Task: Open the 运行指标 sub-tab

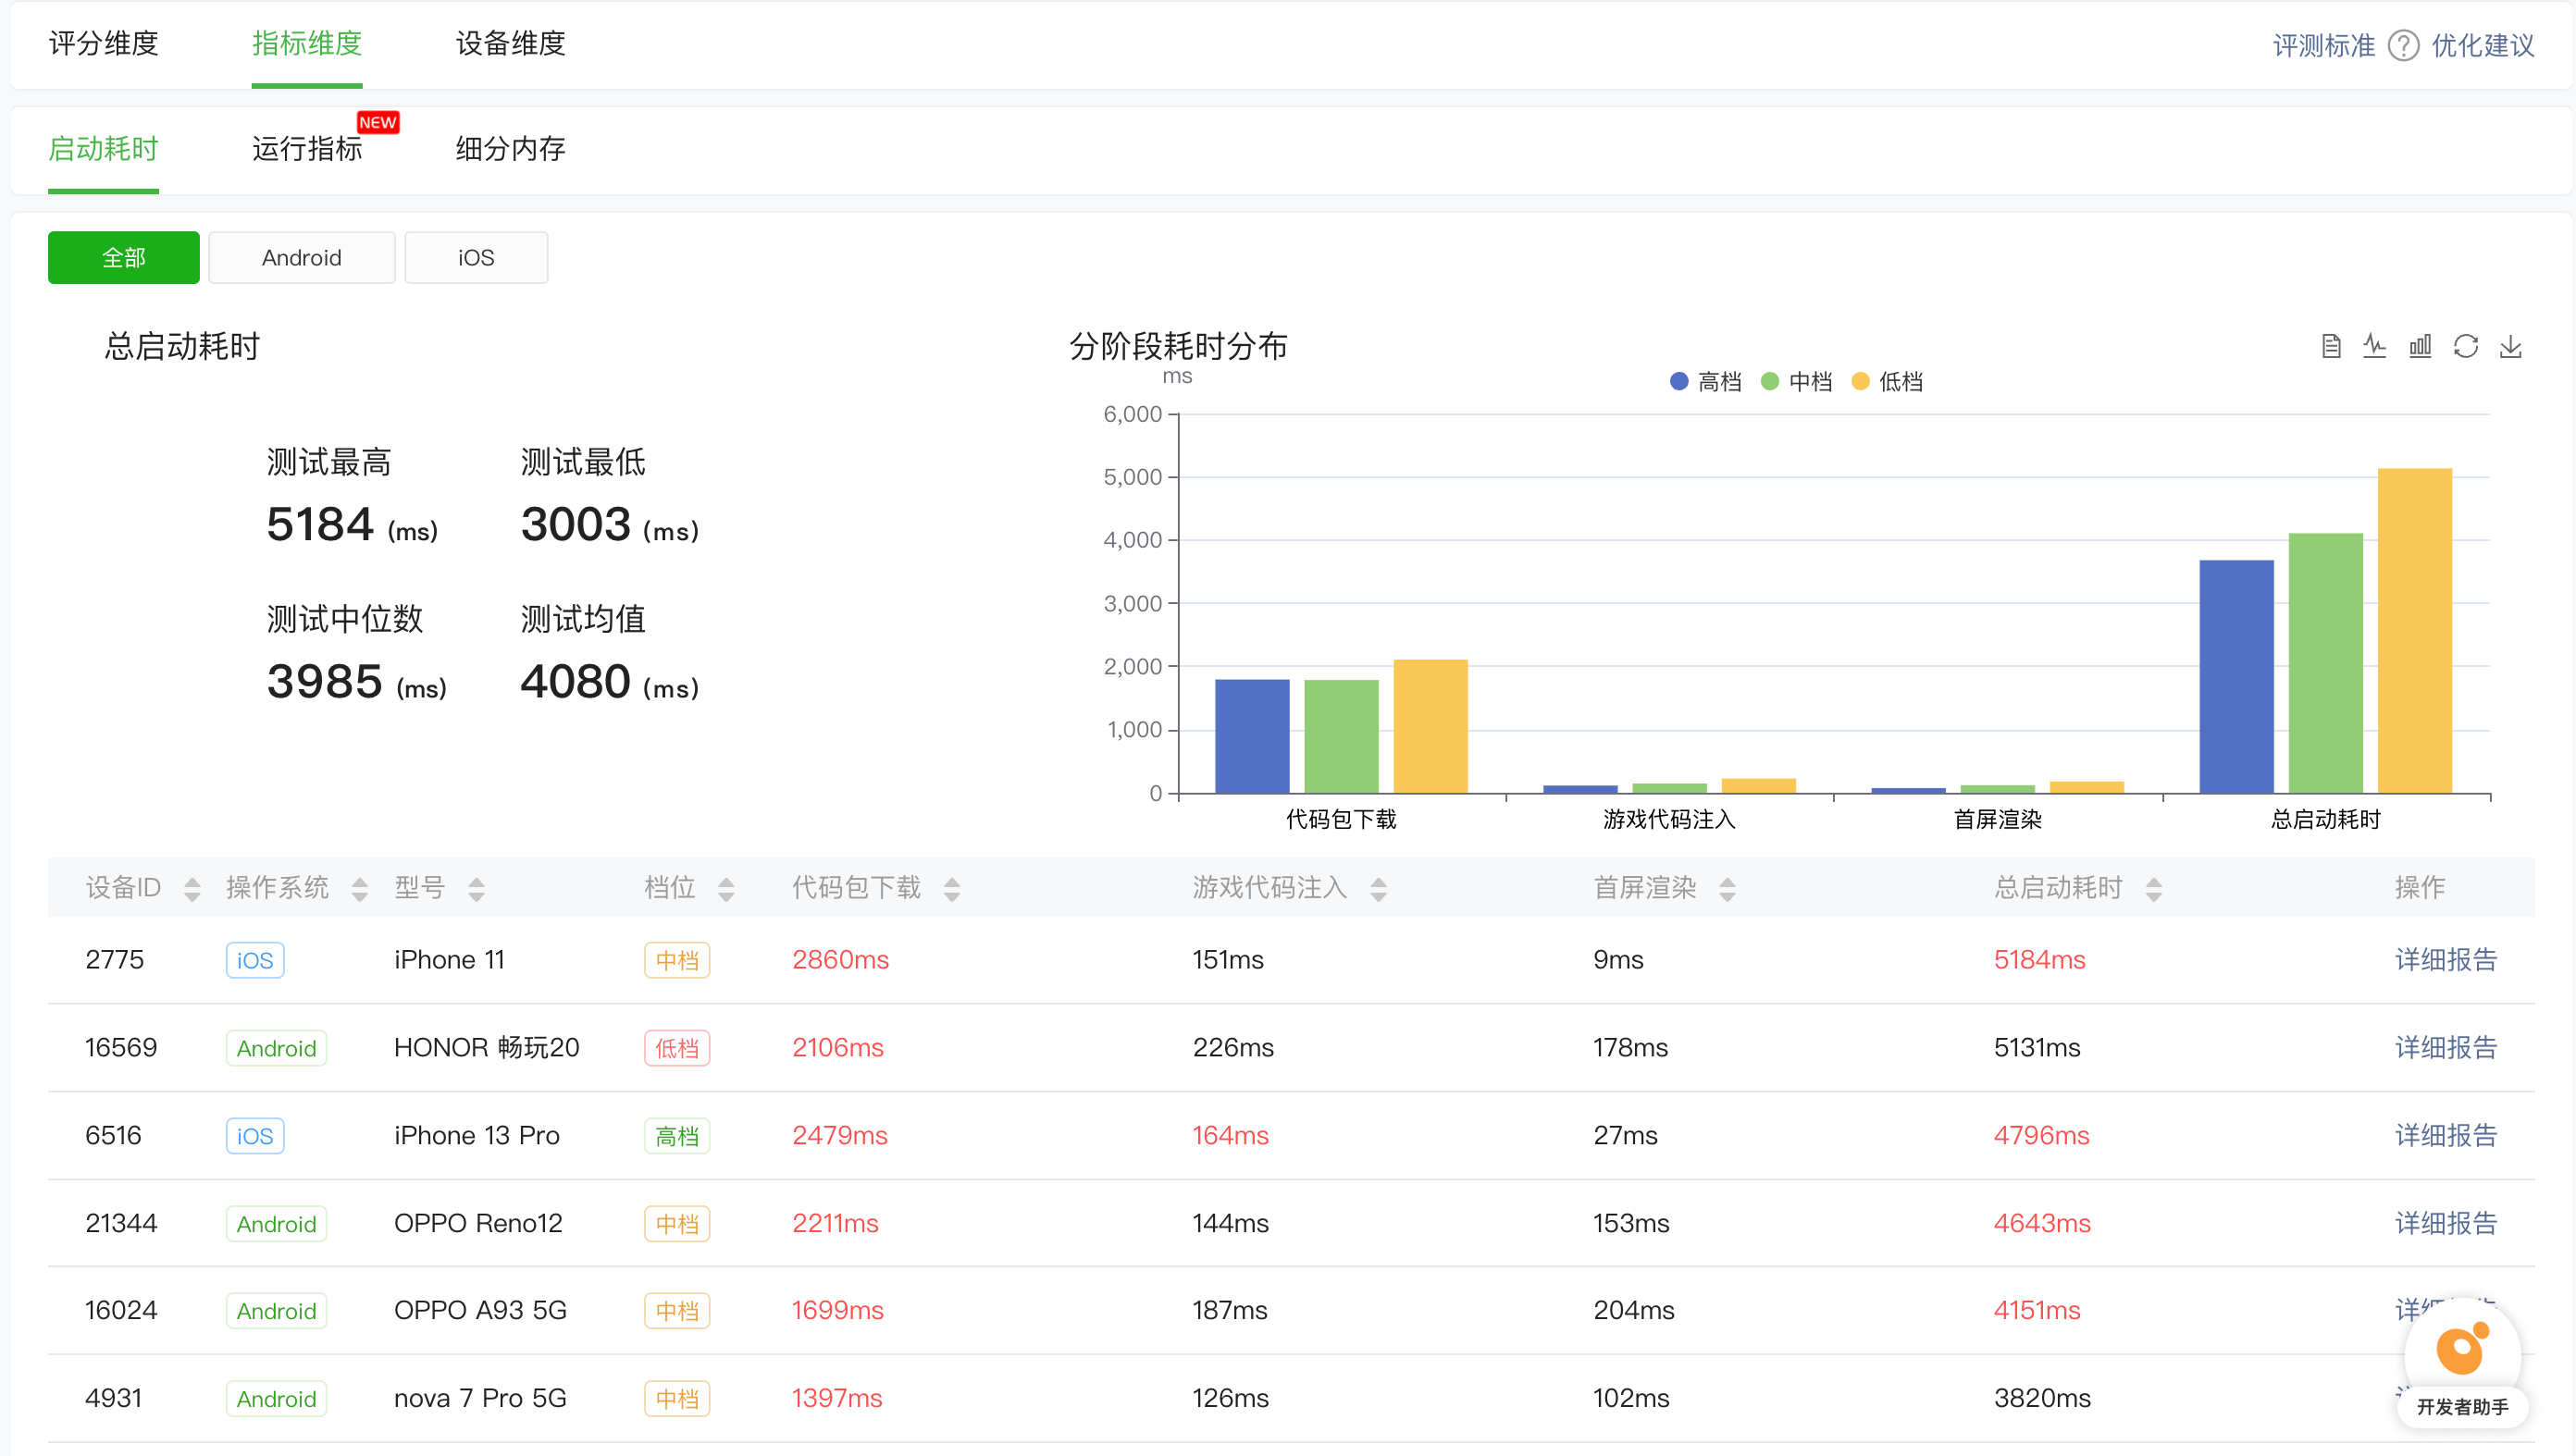Action: [x=307, y=149]
